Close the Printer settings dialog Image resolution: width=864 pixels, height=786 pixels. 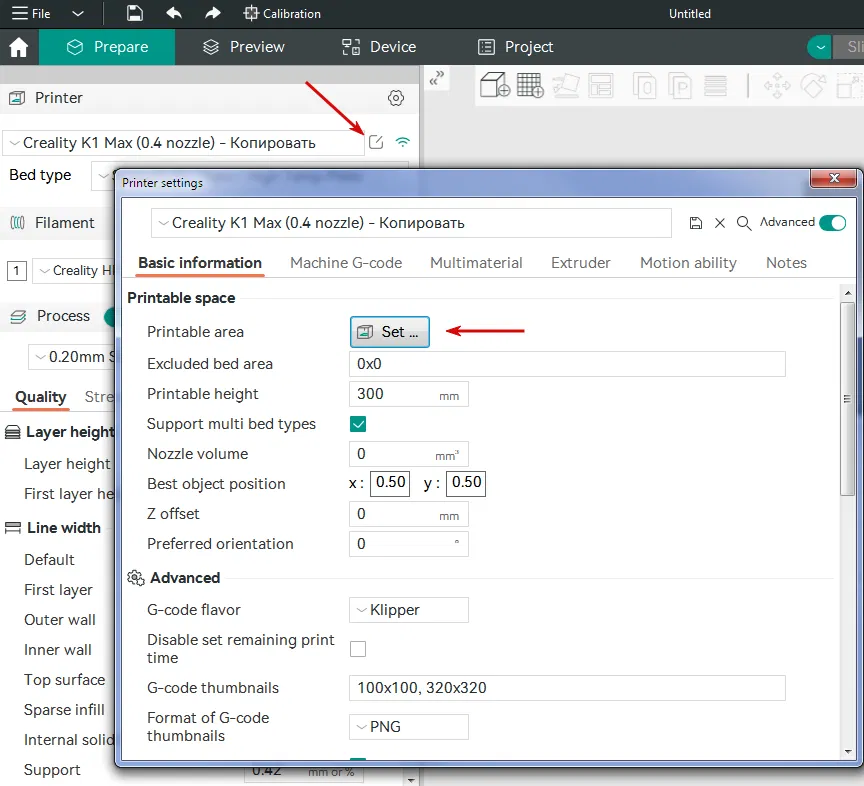834,178
